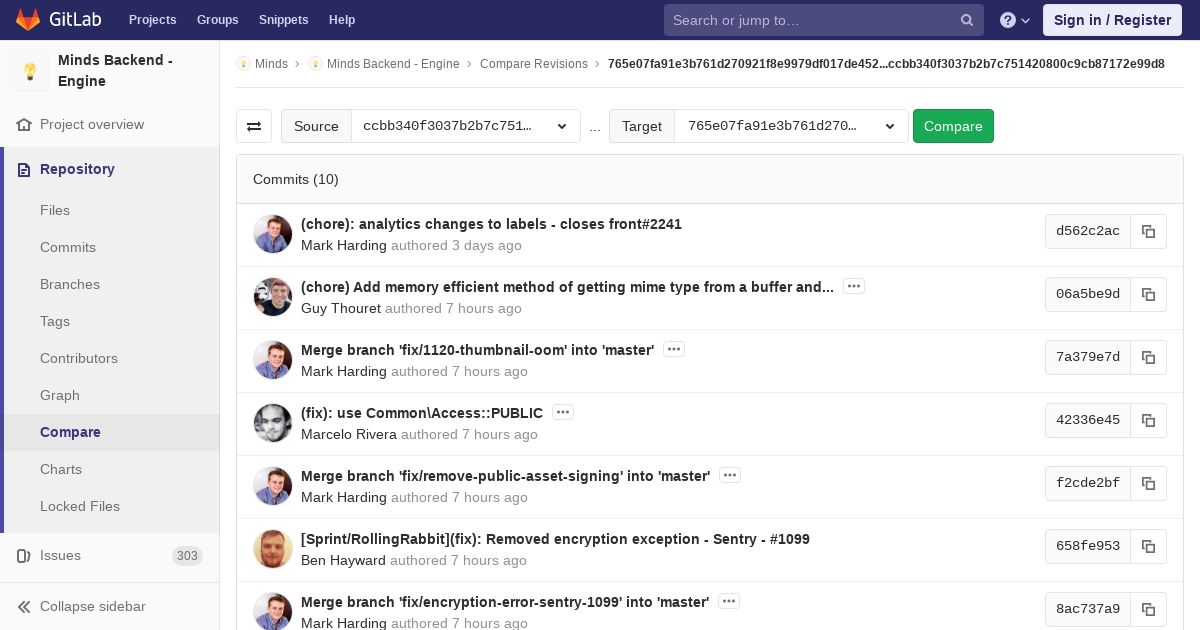The image size is (1200, 630).
Task: Open the Help navigation item
Action: pyautogui.click(x=342, y=20)
